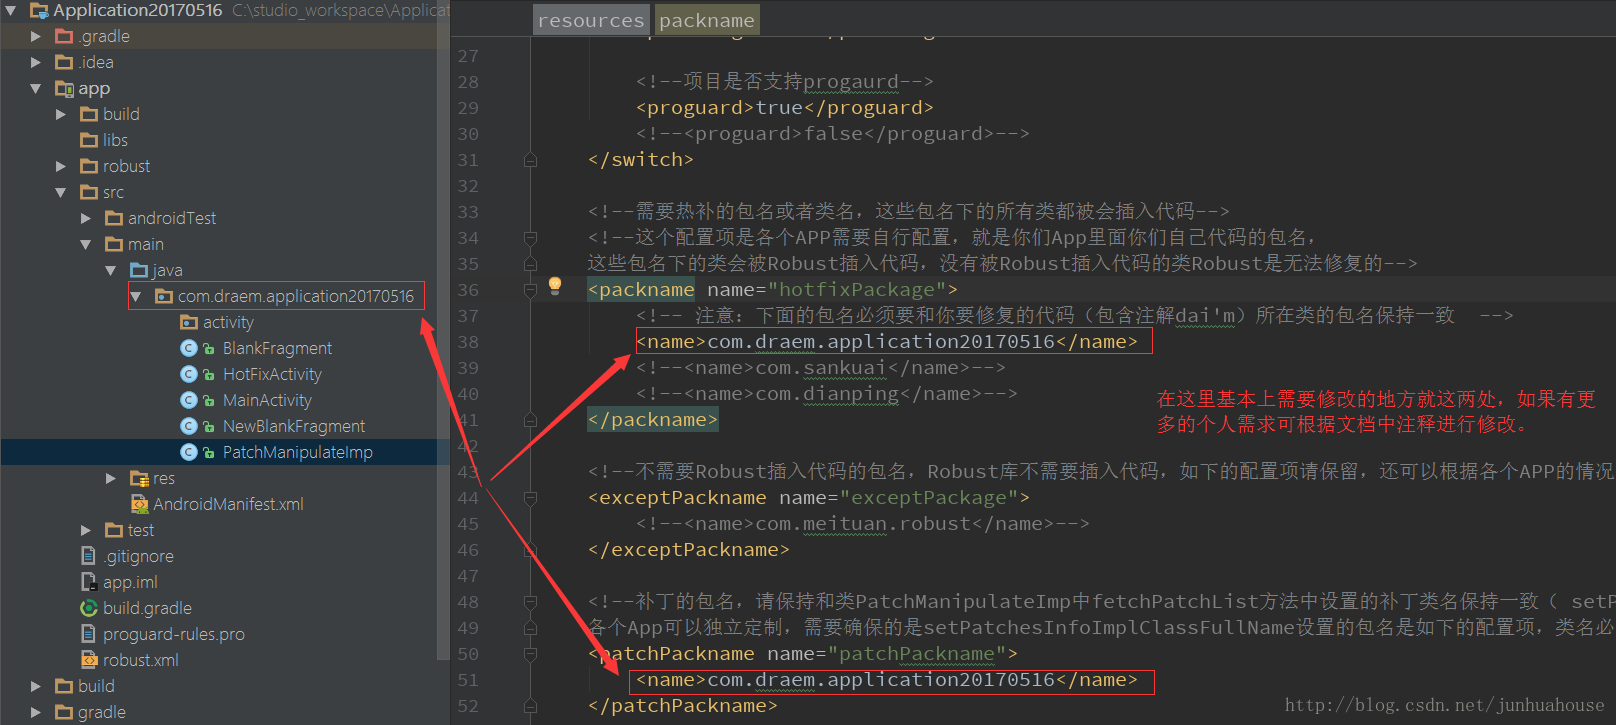Click the java source folder icon
The width and height of the screenshot is (1616, 725).
click(139, 270)
